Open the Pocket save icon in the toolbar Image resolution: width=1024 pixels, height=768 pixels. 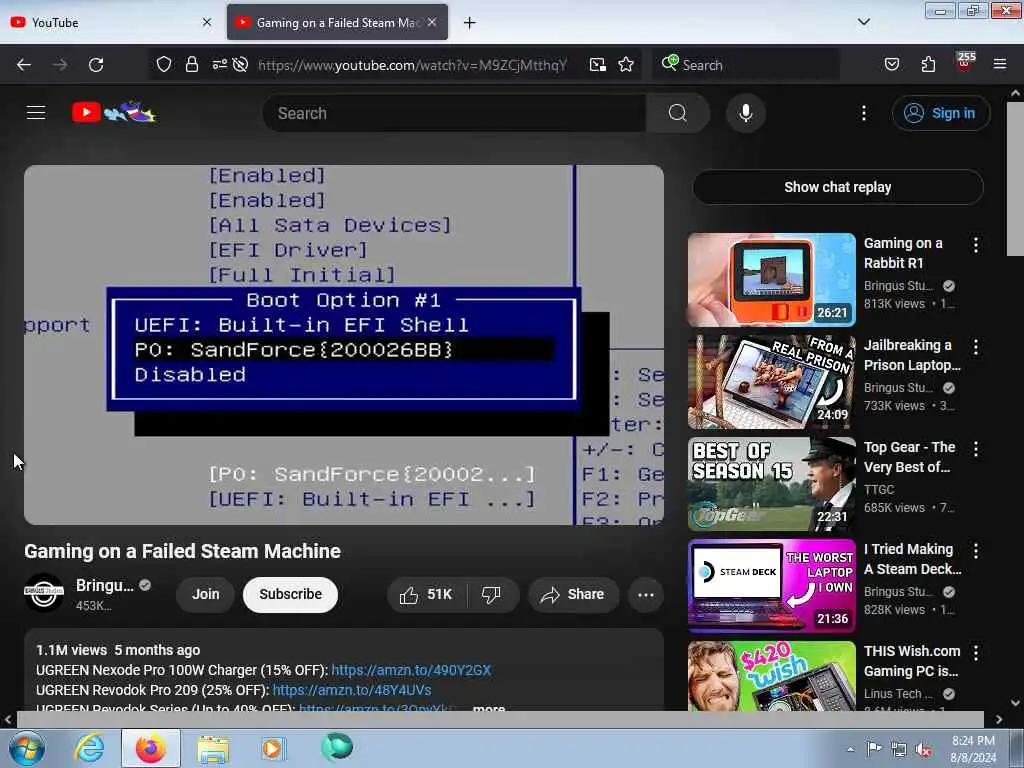click(x=891, y=64)
